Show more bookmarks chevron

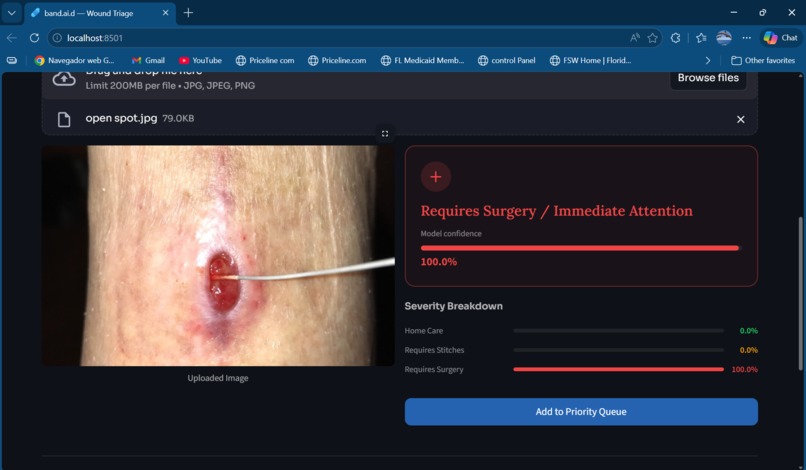(x=708, y=60)
